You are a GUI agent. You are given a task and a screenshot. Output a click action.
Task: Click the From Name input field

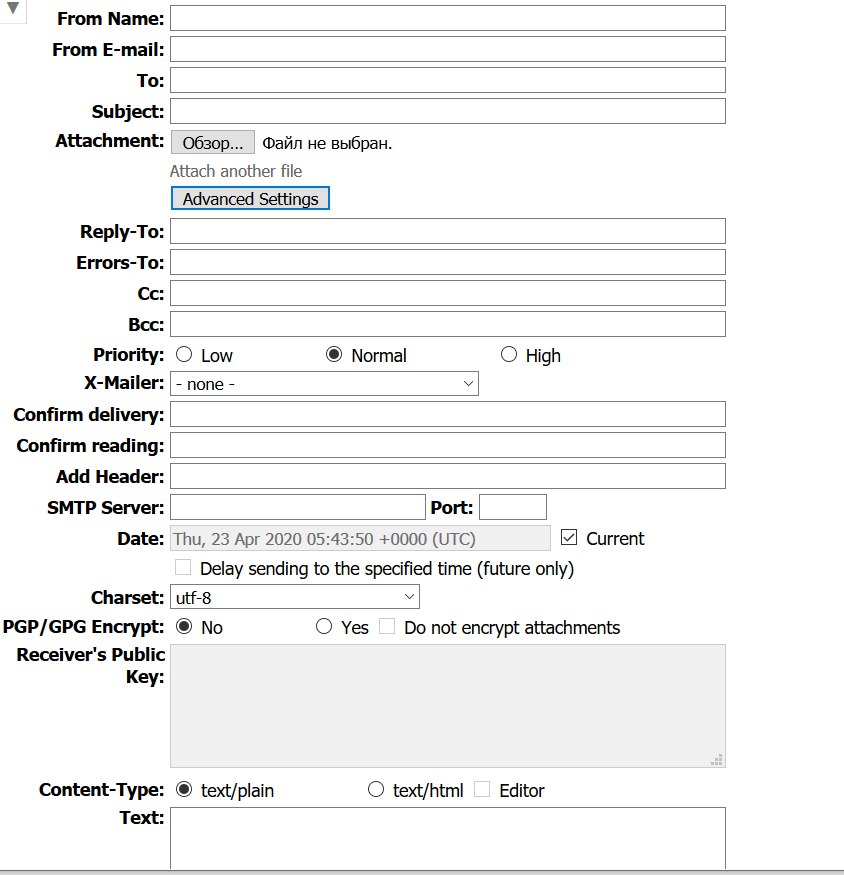(447, 18)
